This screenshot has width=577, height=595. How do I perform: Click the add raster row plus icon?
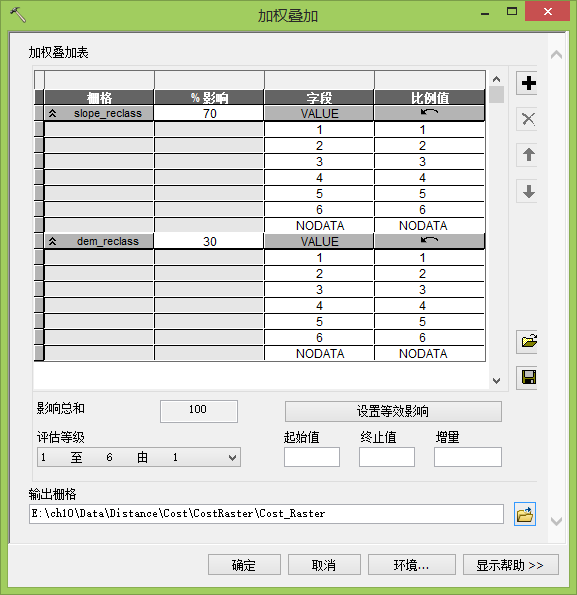tap(528, 83)
